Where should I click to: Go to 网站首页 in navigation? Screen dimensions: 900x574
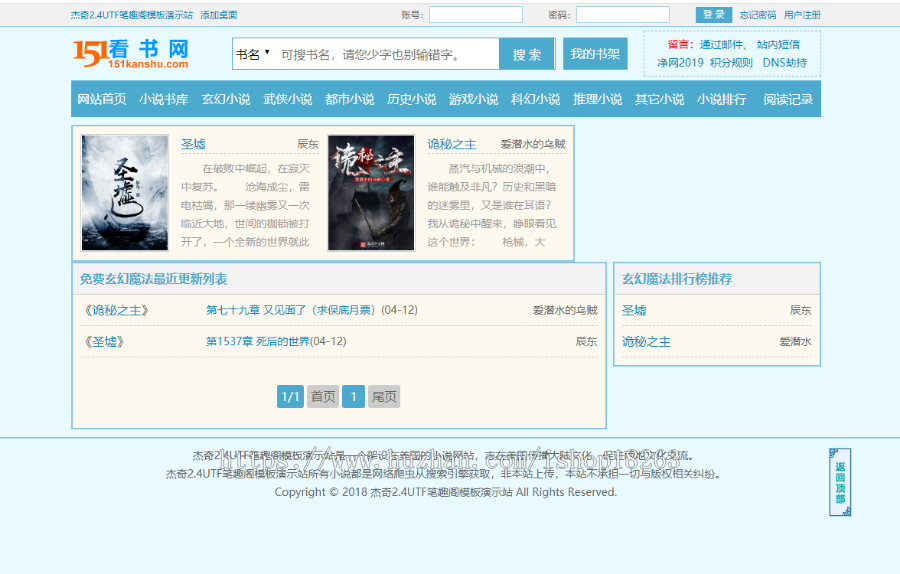102,99
